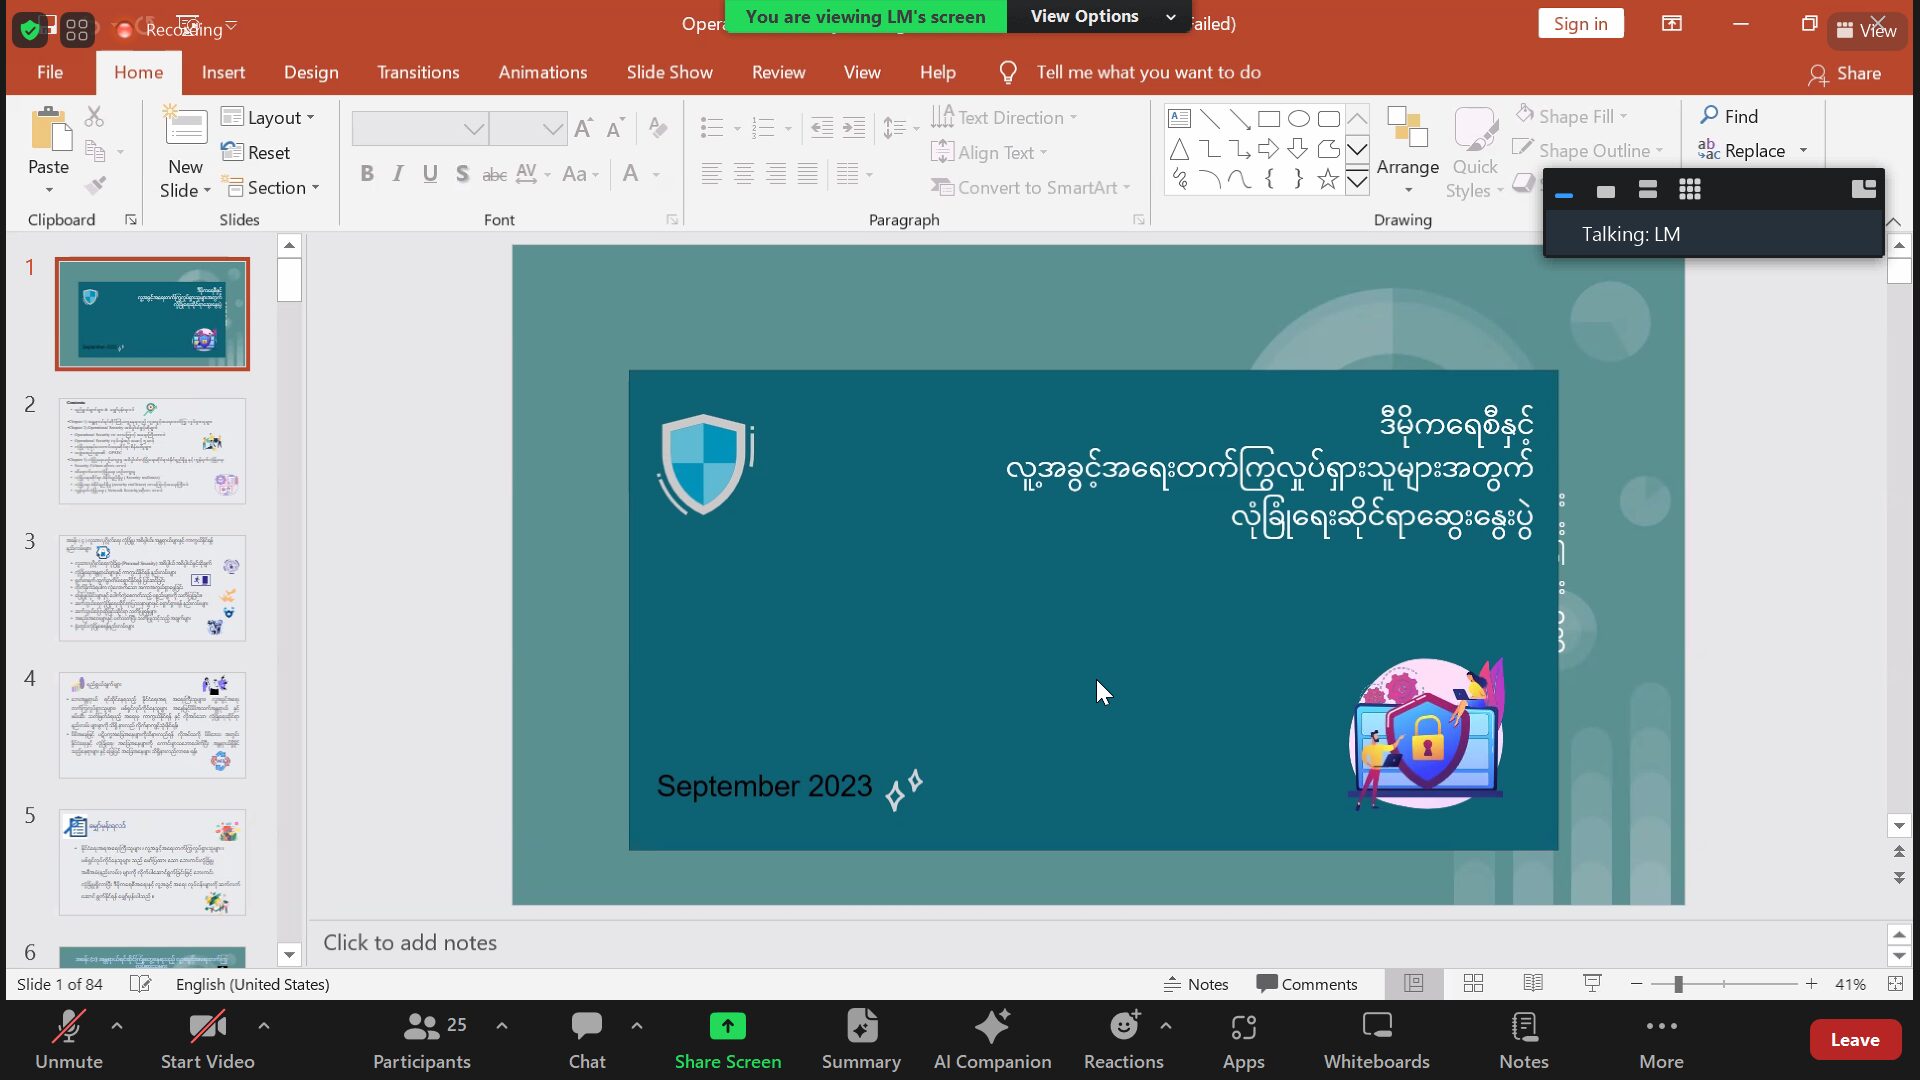The width and height of the screenshot is (1920, 1080).
Task: Select slide 3 thumbnail
Action: pyautogui.click(x=152, y=588)
